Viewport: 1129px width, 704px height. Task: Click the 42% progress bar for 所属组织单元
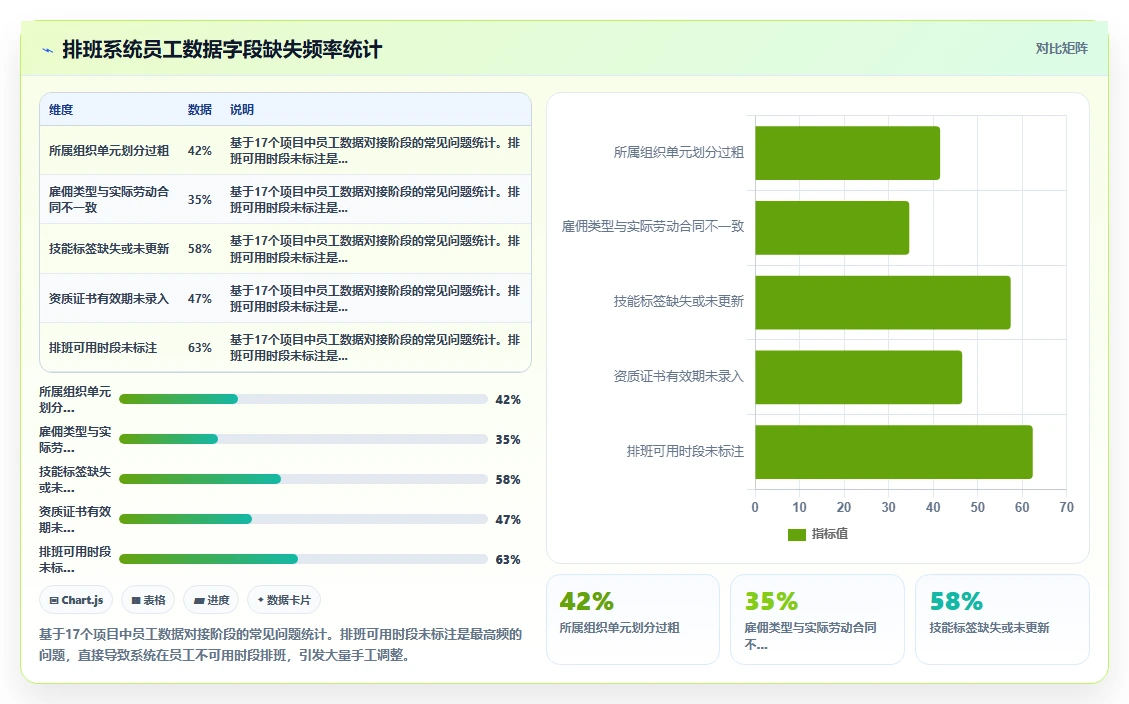303,399
